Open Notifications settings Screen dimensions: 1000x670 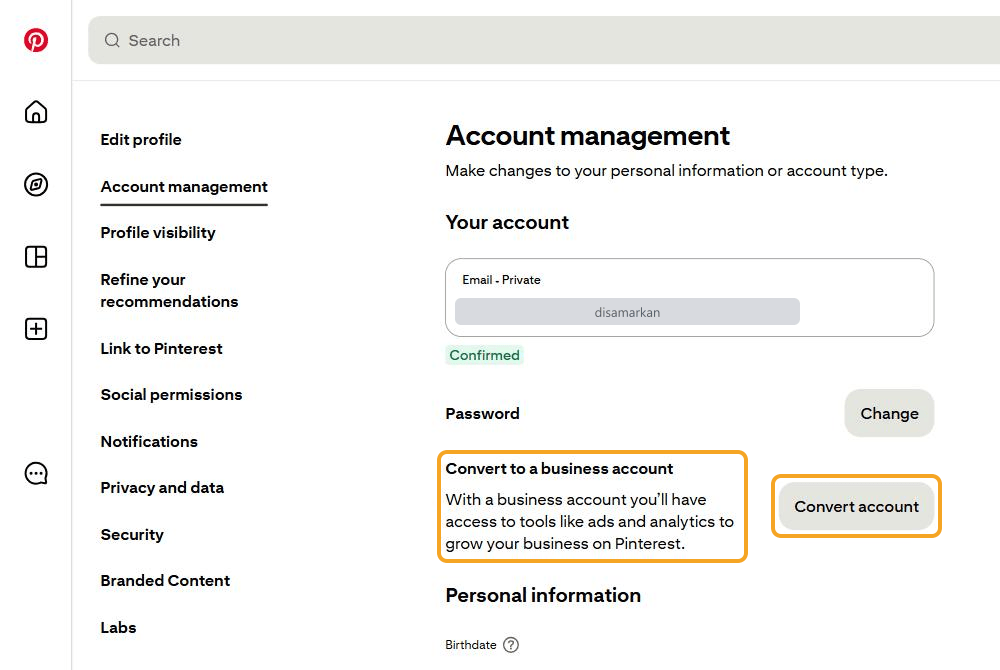(149, 442)
